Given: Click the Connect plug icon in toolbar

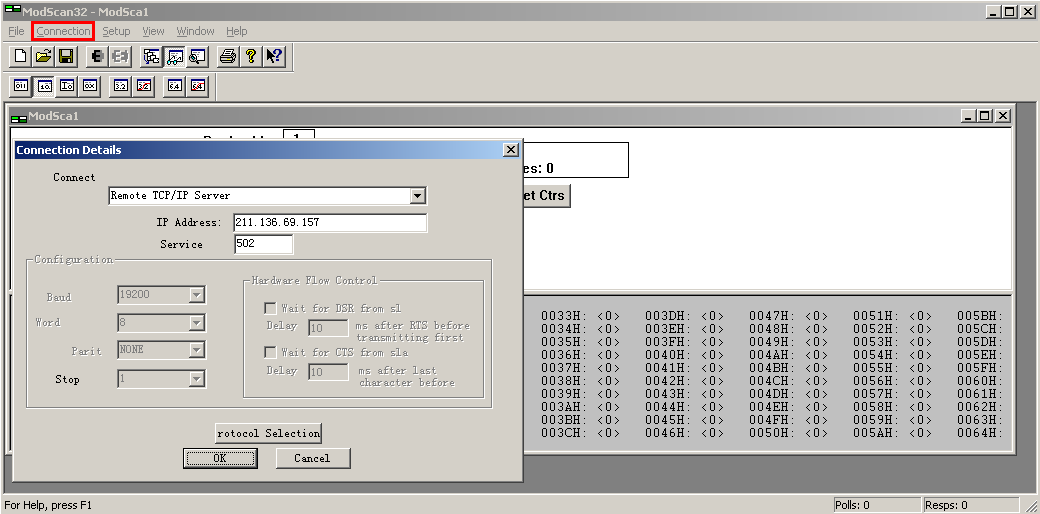Looking at the screenshot, I should (x=98, y=56).
